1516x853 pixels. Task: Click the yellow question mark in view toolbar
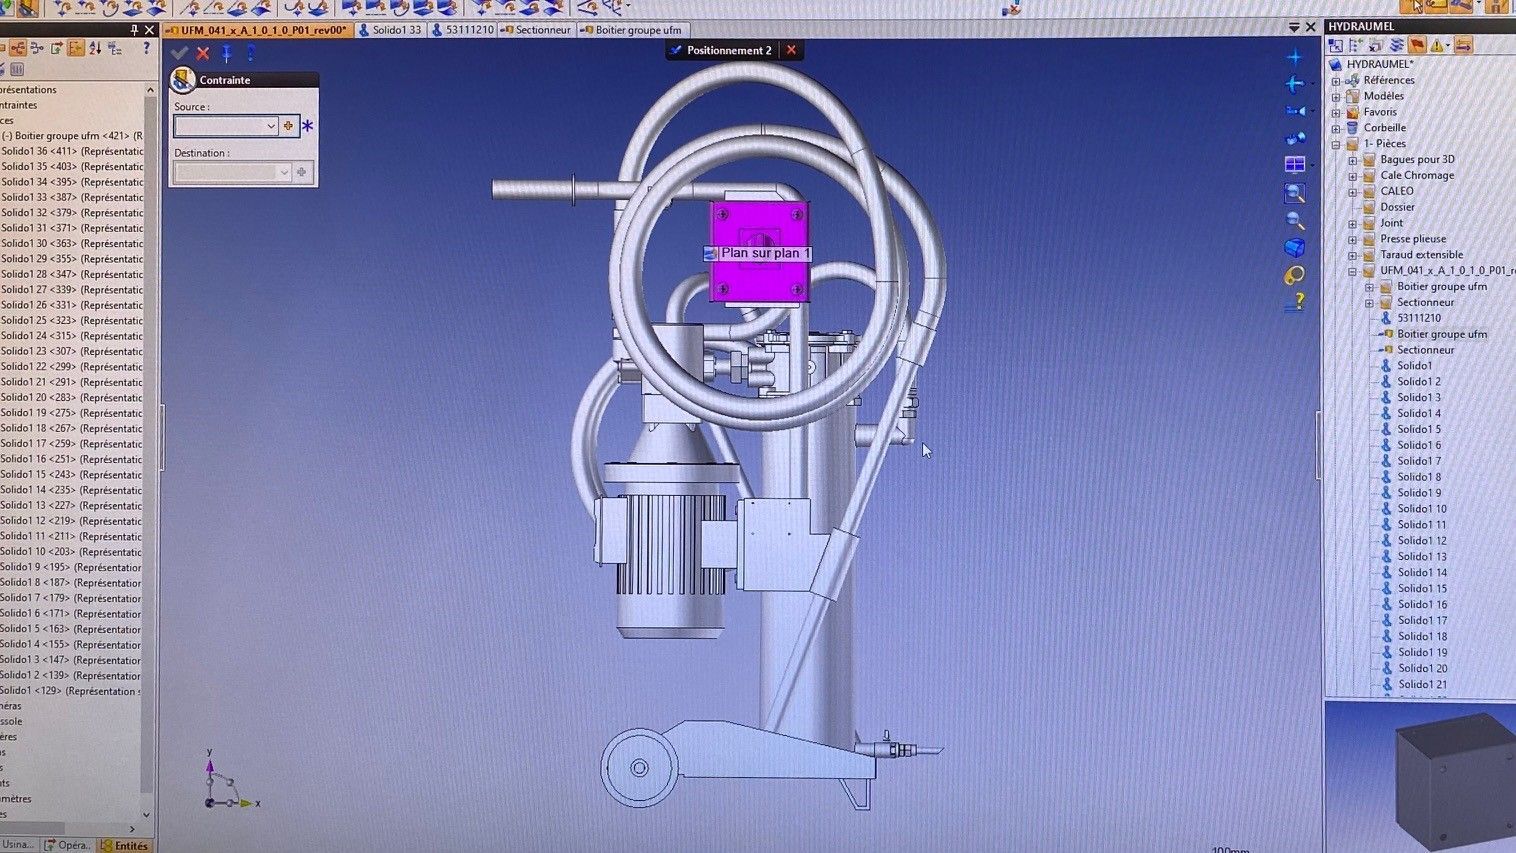1295,301
